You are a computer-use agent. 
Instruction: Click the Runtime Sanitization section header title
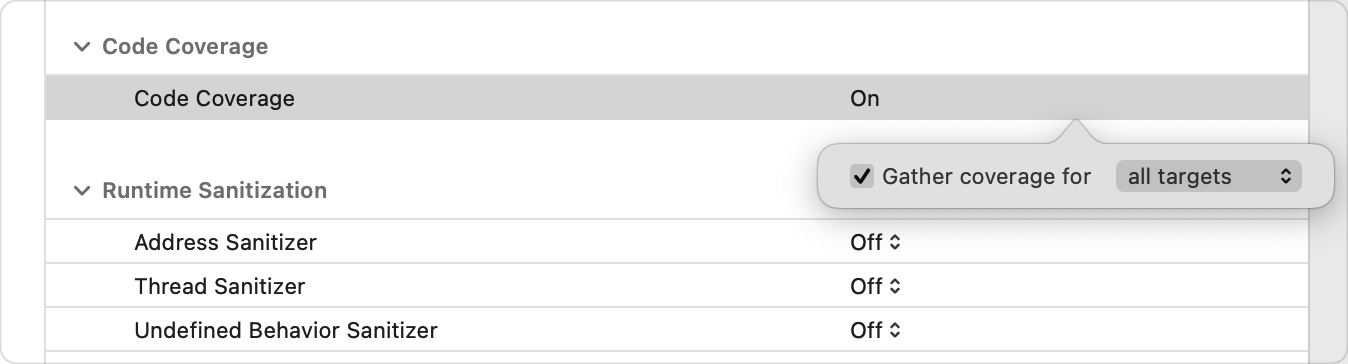pos(214,190)
